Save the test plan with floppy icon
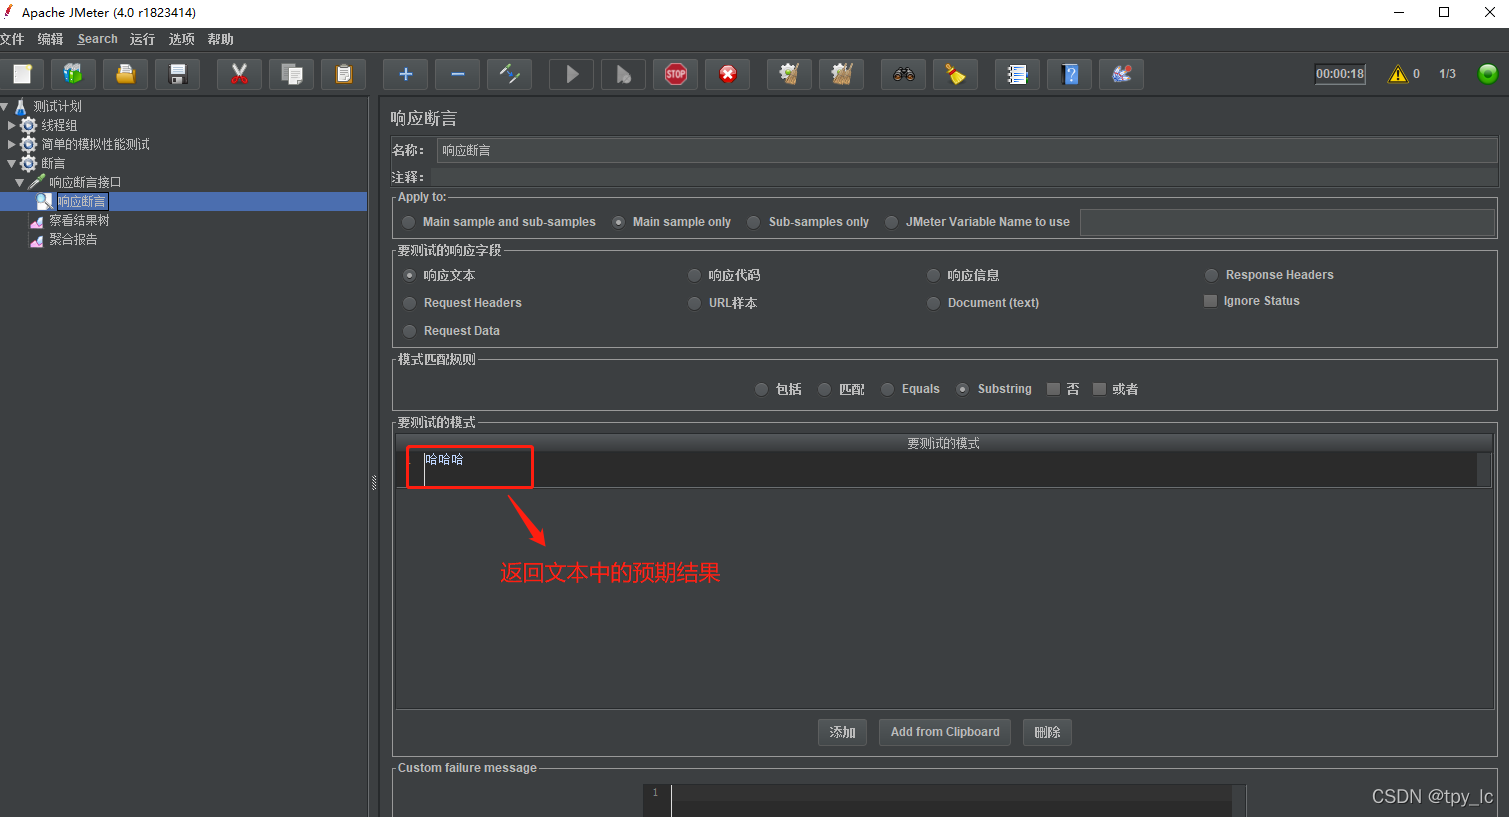Image resolution: width=1509 pixels, height=817 pixels. click(x=178, y=74)
